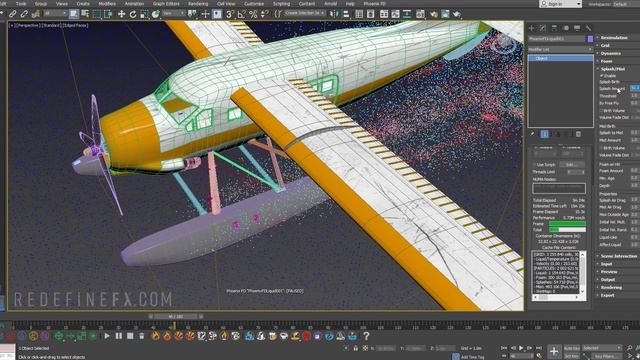The height and width of the screenshot is (360, 640).
Task: Open Select by Name list icon
Action: pos(85,14)
